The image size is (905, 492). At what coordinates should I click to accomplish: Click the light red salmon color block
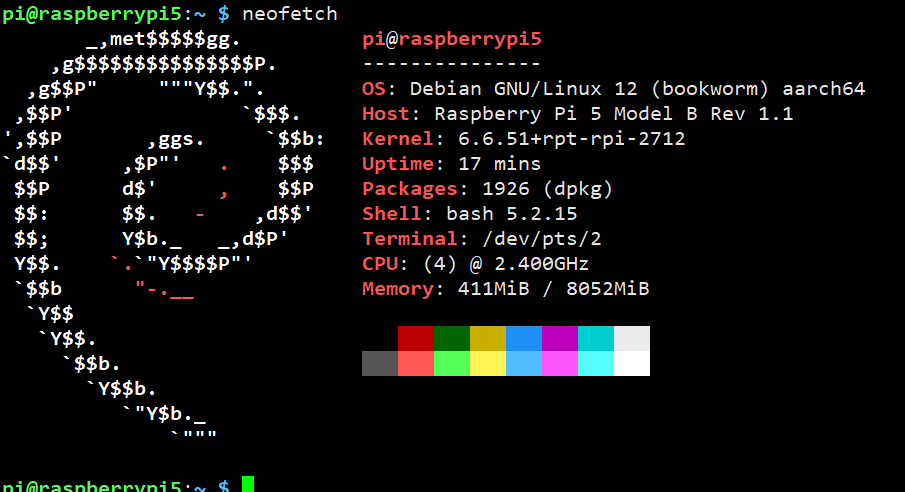(x=416, y=363)
